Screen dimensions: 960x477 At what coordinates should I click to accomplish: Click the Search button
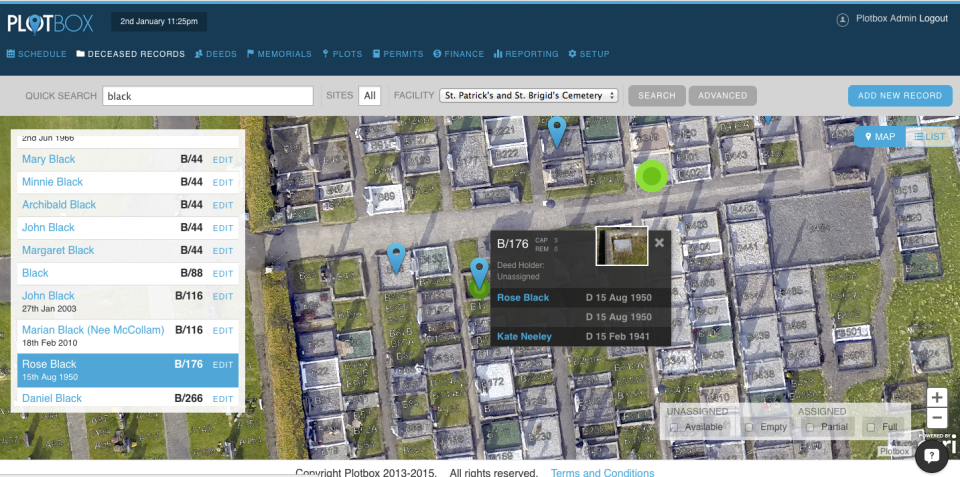[657, 96]
